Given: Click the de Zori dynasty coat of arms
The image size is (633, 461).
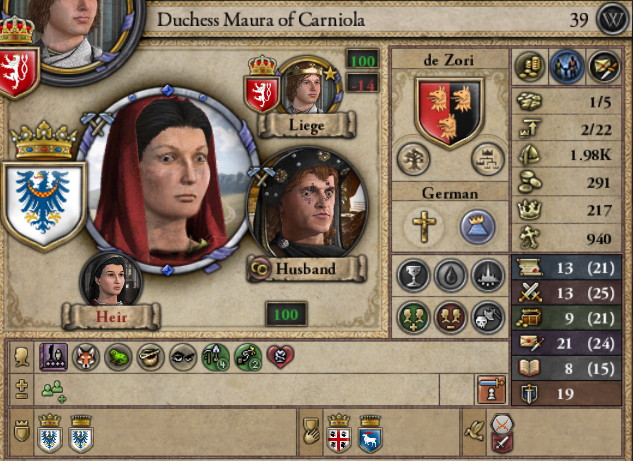Looking at the screenshot, I should point(450,112).
